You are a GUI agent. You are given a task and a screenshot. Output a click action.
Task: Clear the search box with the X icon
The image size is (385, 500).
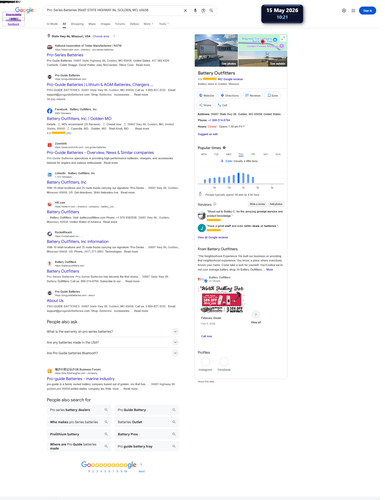click(185, 10)
